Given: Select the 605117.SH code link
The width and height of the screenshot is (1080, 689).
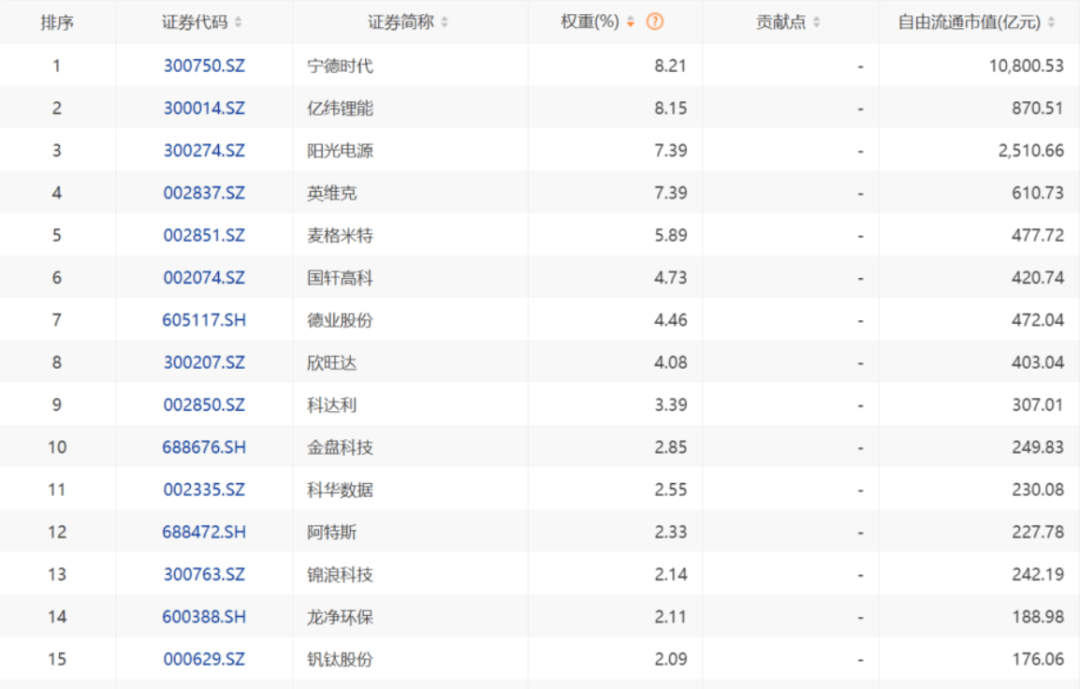Looking at the screenshot, I should click(204, 320).
